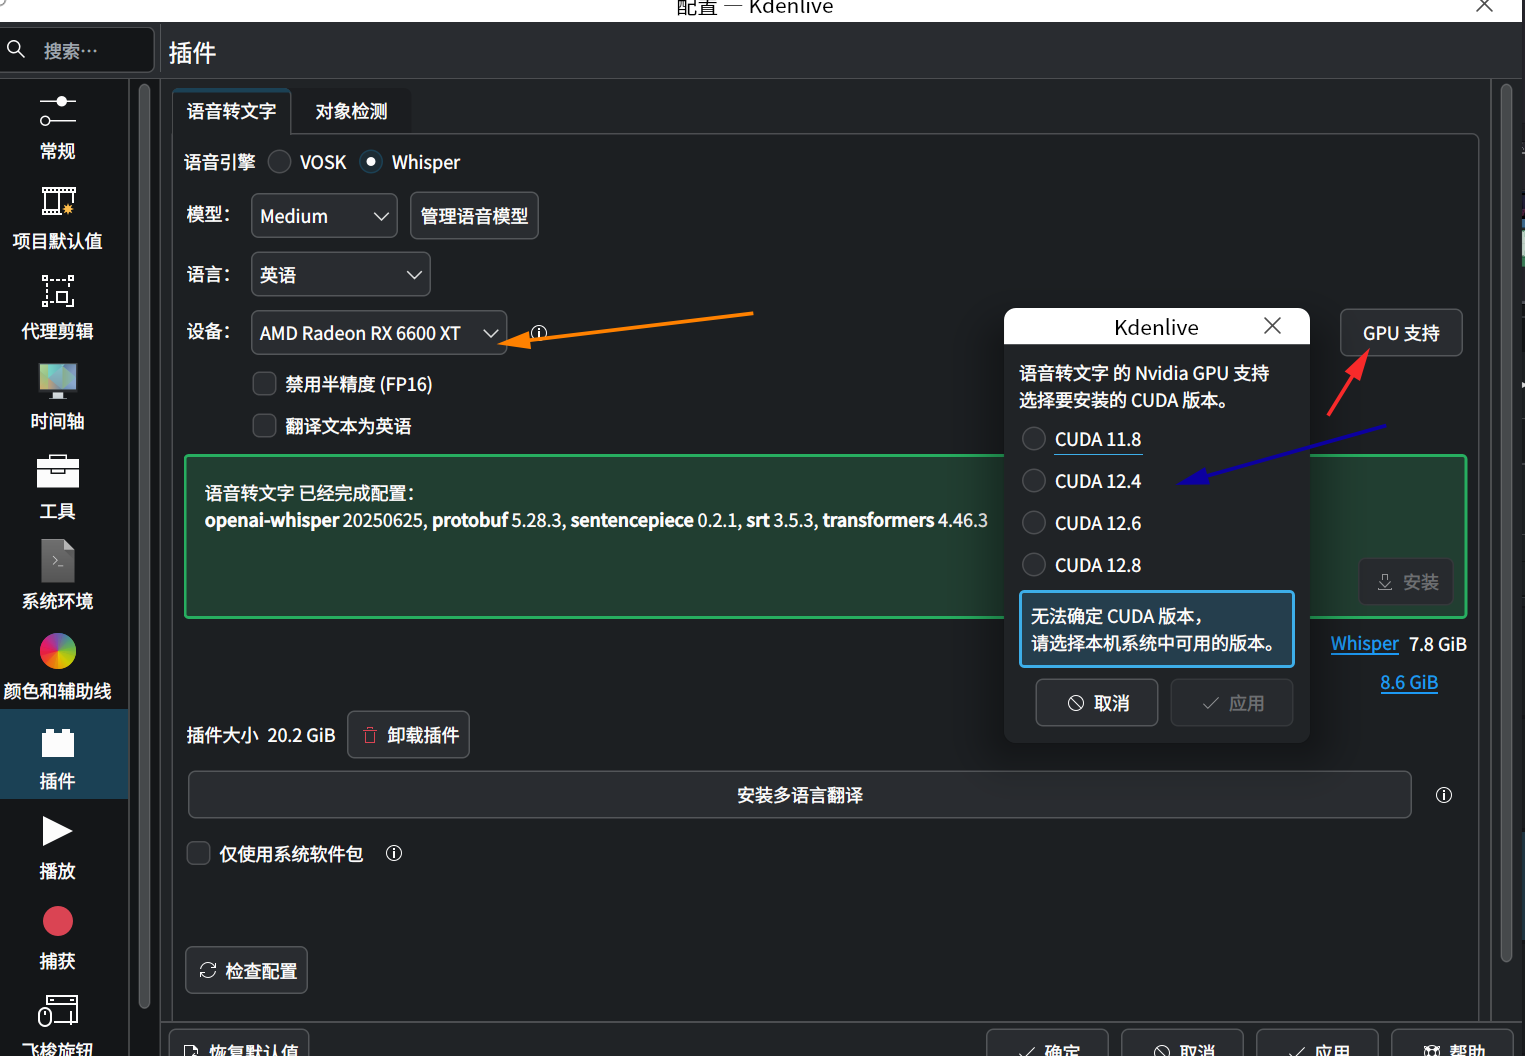Switch to the 对象检测 tab

click(351, 111)
